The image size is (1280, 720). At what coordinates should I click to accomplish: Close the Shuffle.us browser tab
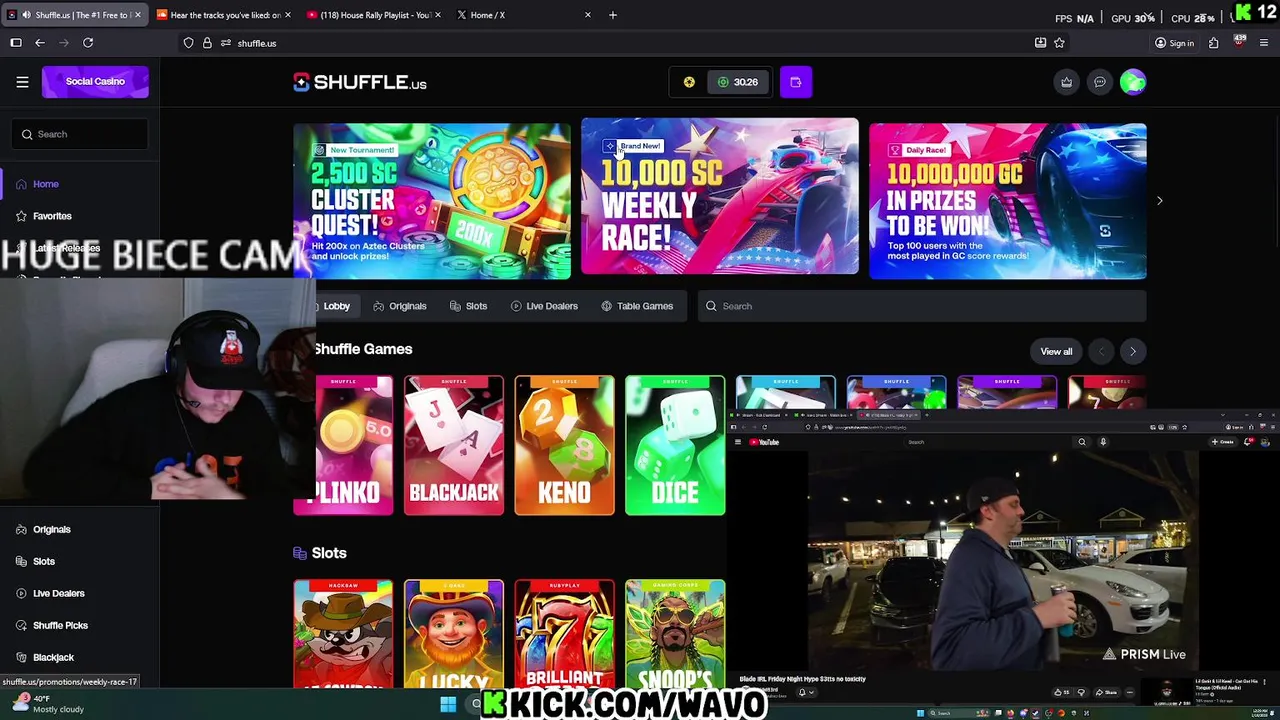pos(138,15)
